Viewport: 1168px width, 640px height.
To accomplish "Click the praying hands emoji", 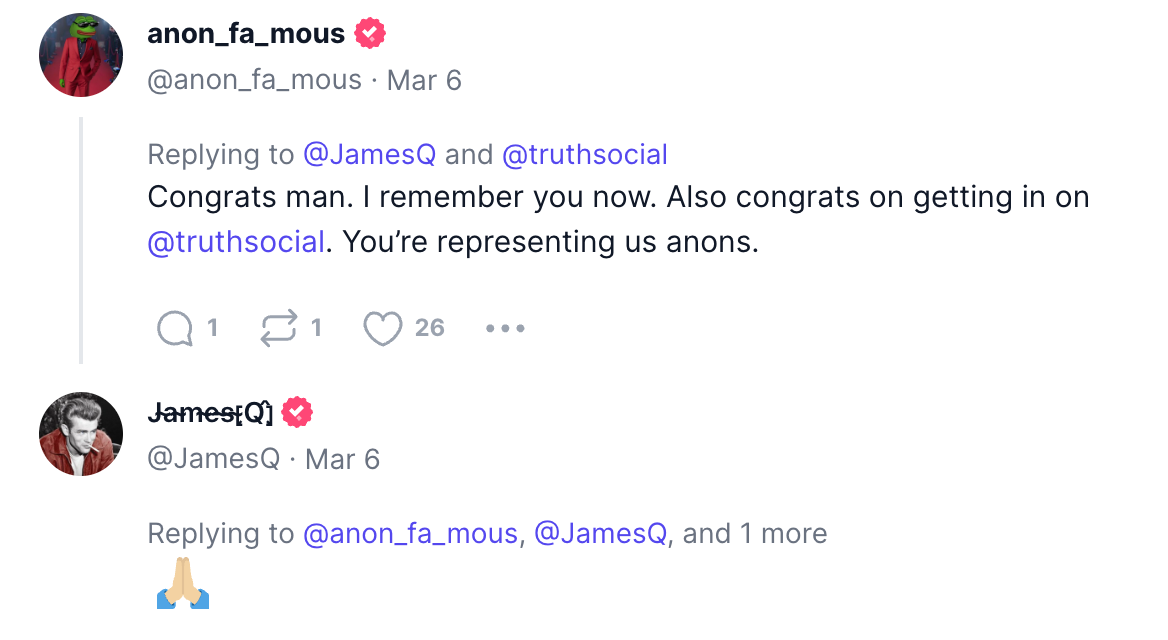I will [183, 584].
